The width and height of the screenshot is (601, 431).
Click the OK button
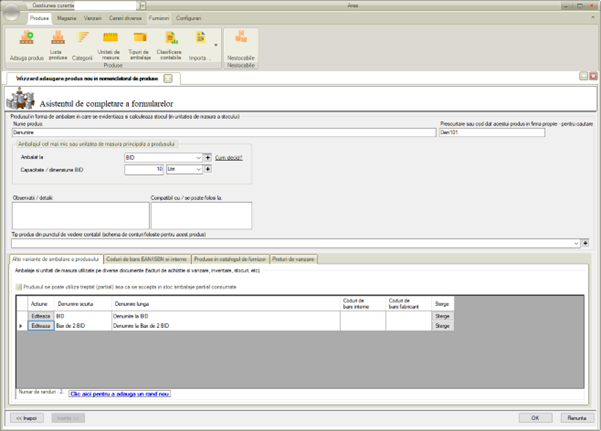pos(535,418)
